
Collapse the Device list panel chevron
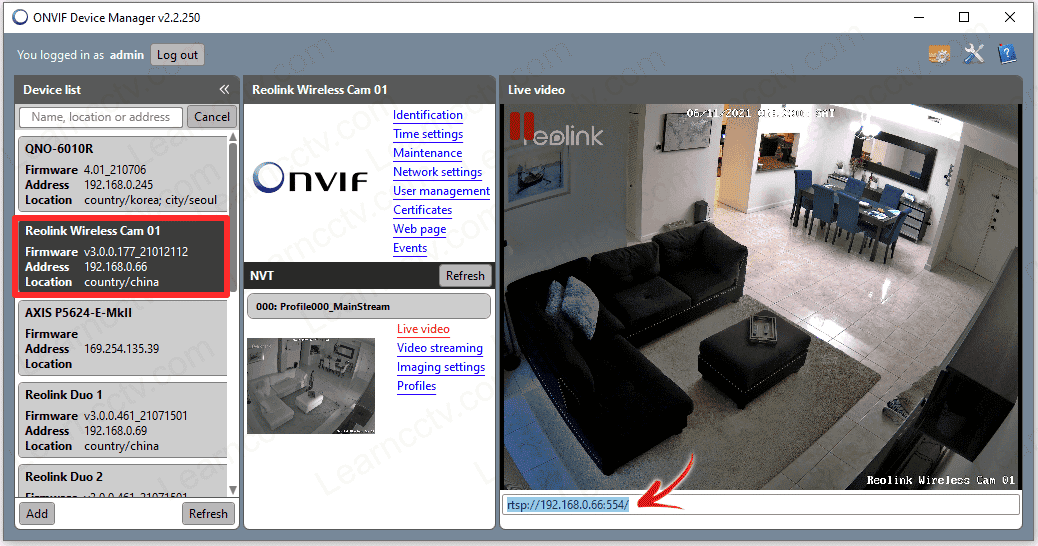click(x=224, y=90)
